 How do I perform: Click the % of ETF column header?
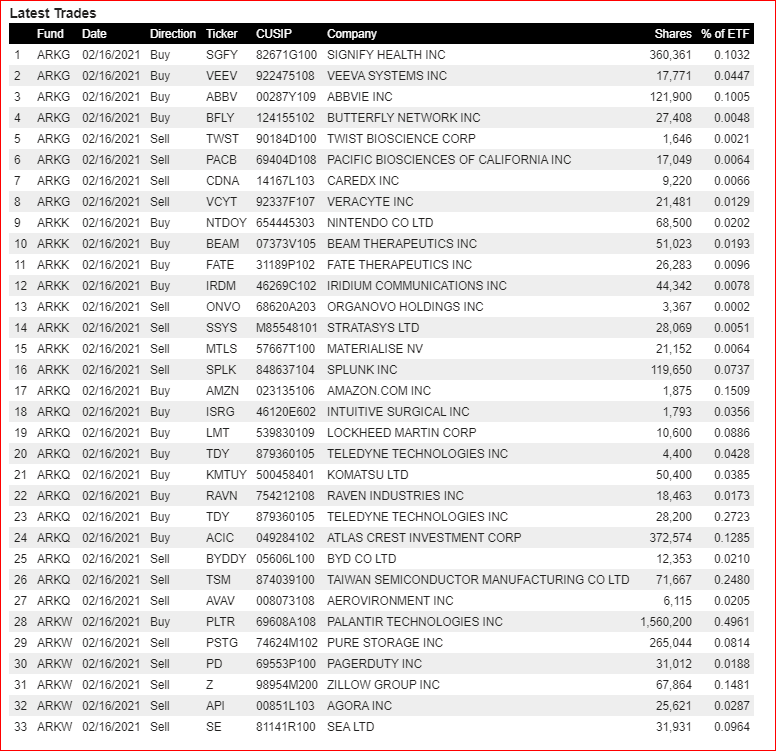(725, 34)
